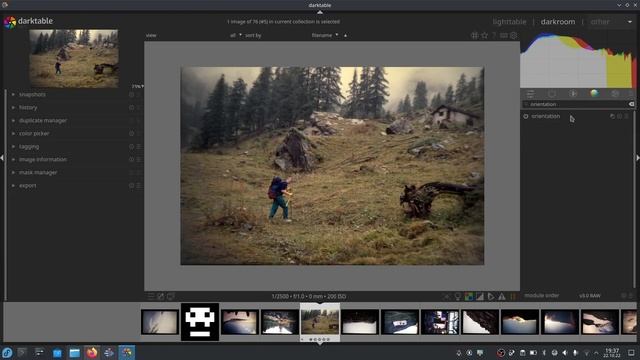
Task: Expand the image information panel
Action: tap(42, 160)
